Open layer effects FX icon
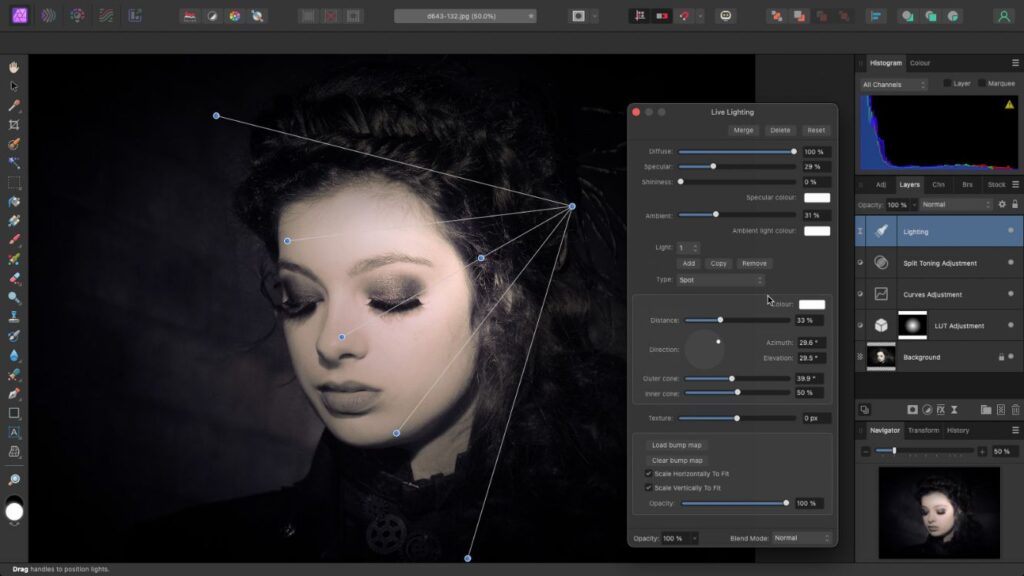 941,409
